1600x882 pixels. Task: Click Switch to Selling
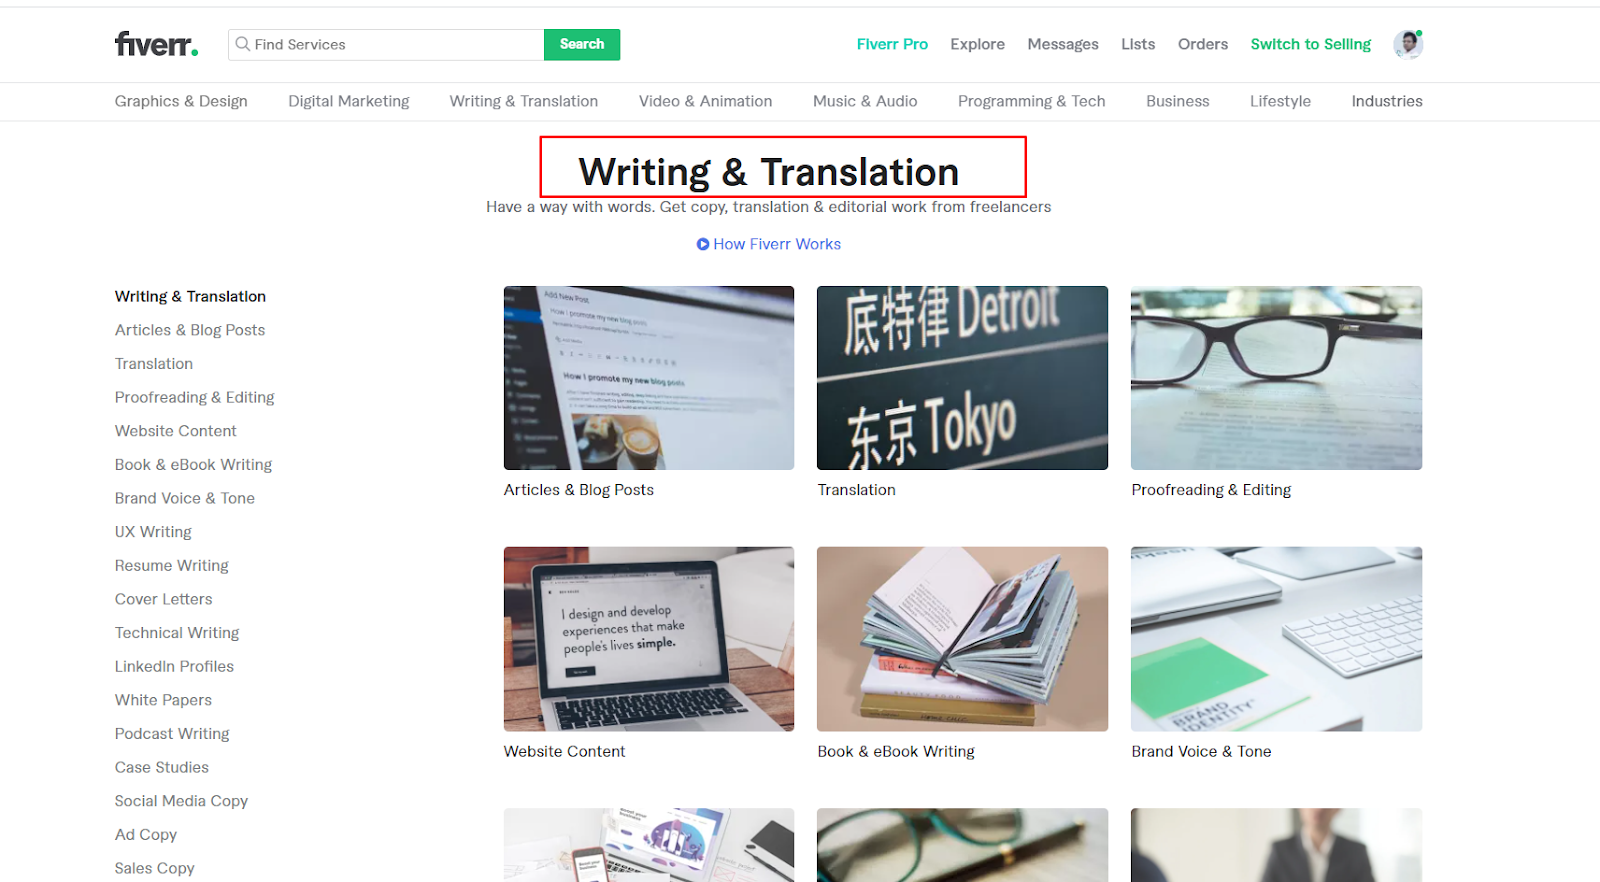(x=1311, y=44)
